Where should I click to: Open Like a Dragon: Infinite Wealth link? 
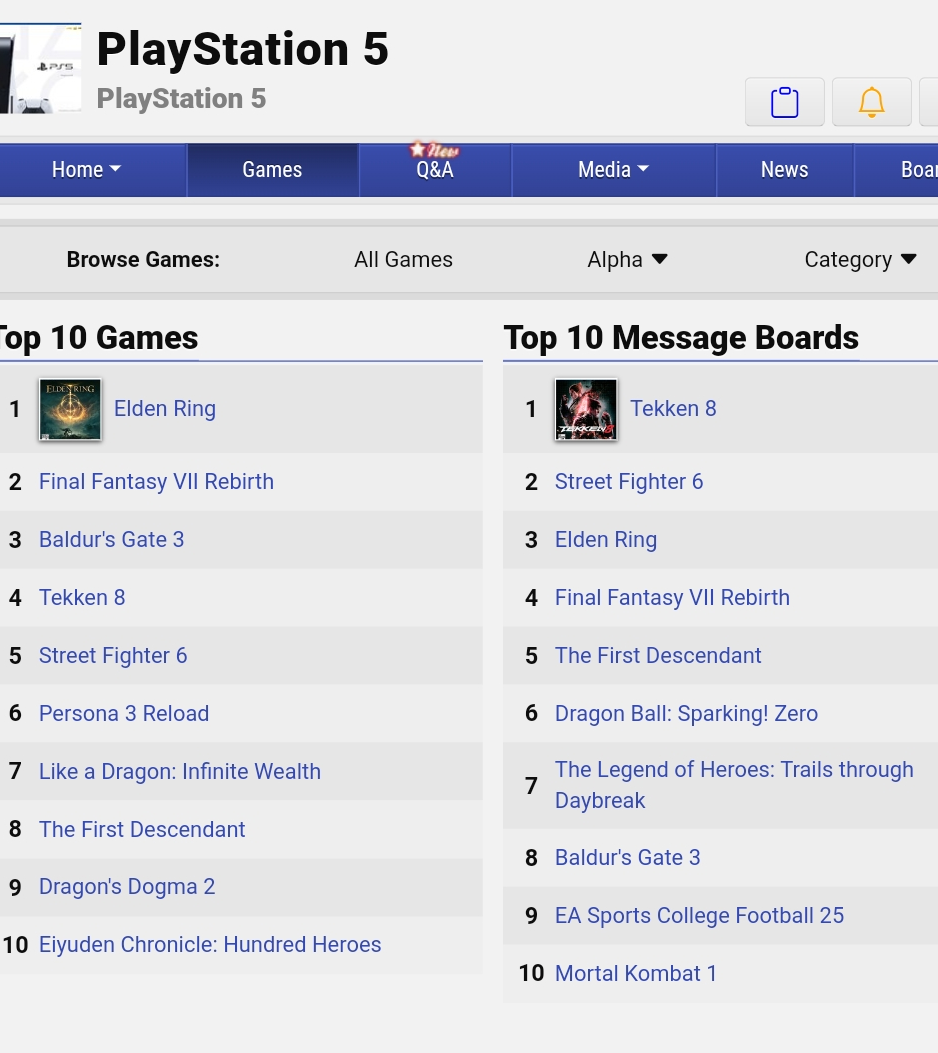click(x=180, y=771)
